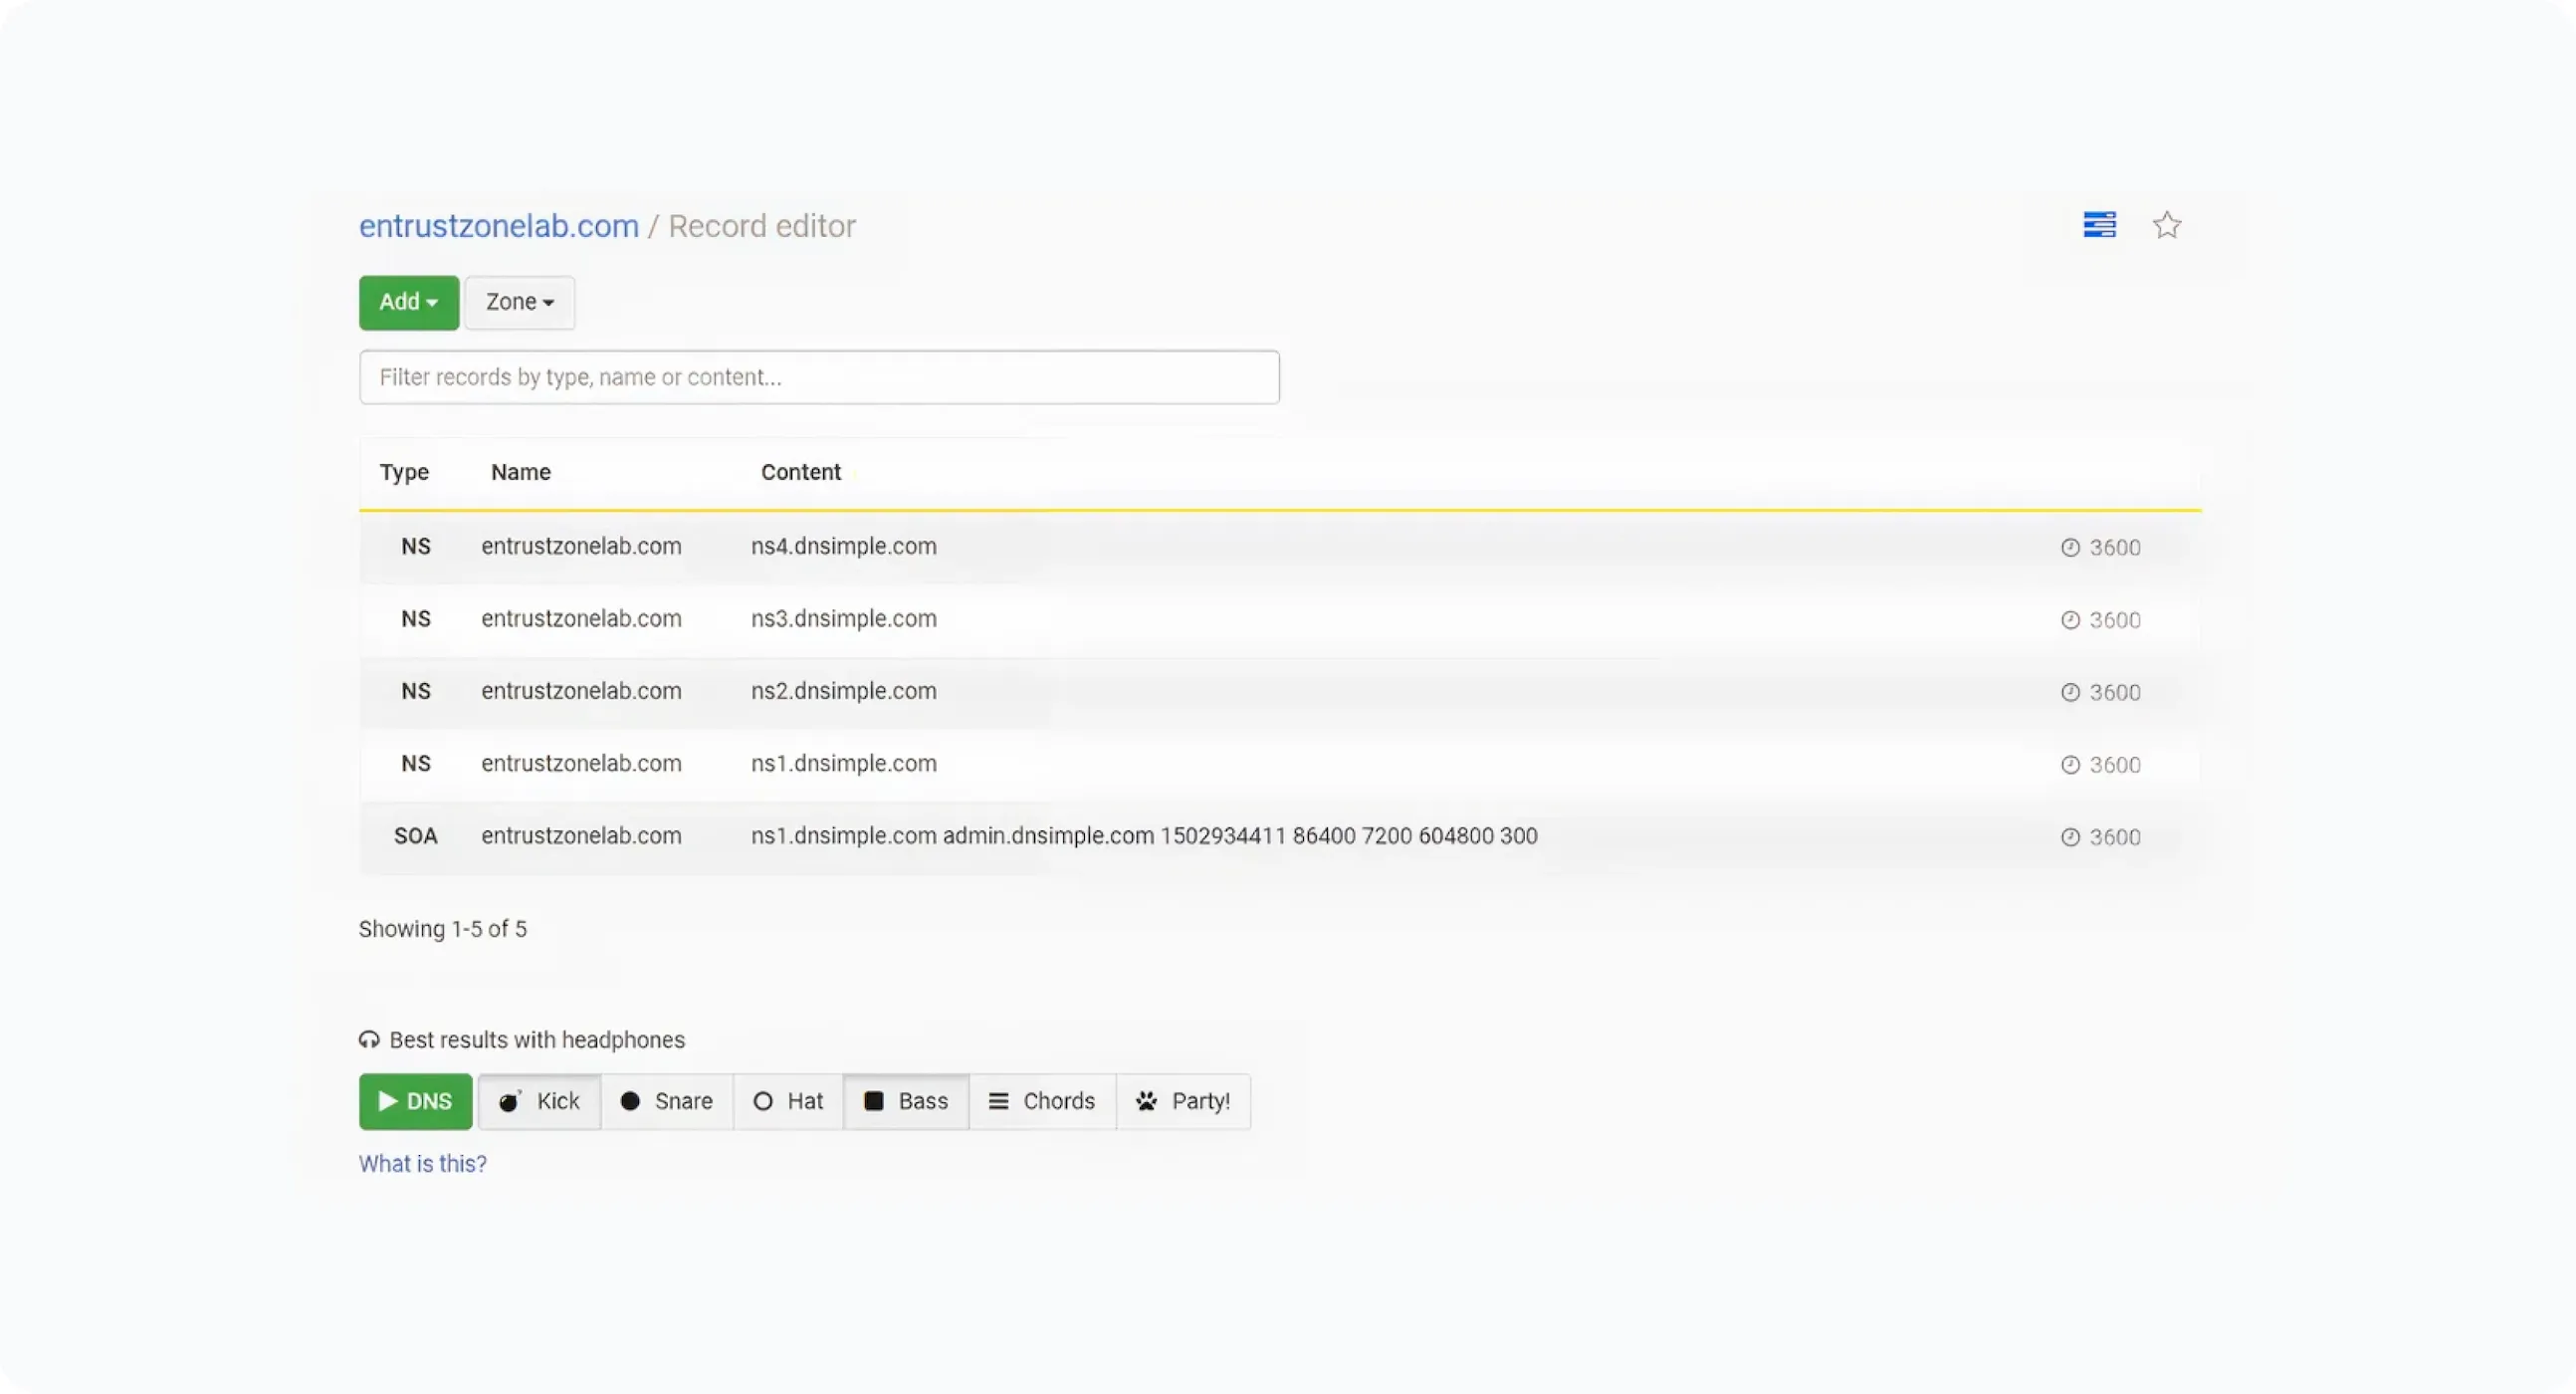Expand the Zone dropdown menu
Image resolution: width=2576 pixels, height=1394 pixels.
click(x=519, y=302)
